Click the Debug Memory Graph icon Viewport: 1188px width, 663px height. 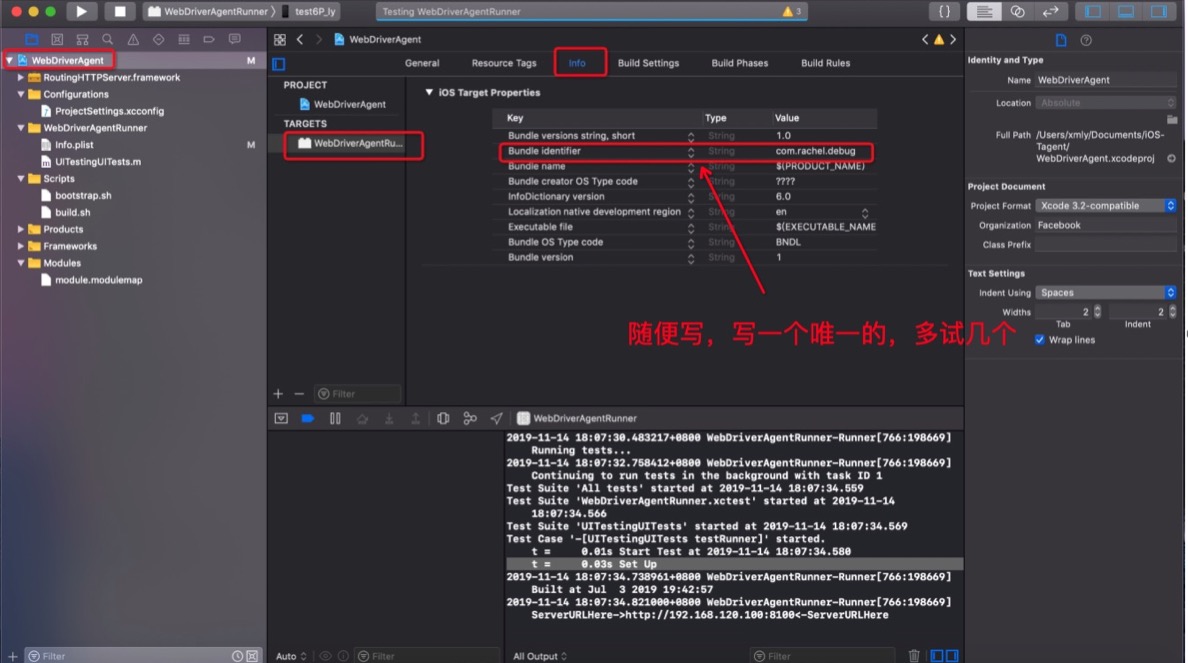(x=469, y=419)
